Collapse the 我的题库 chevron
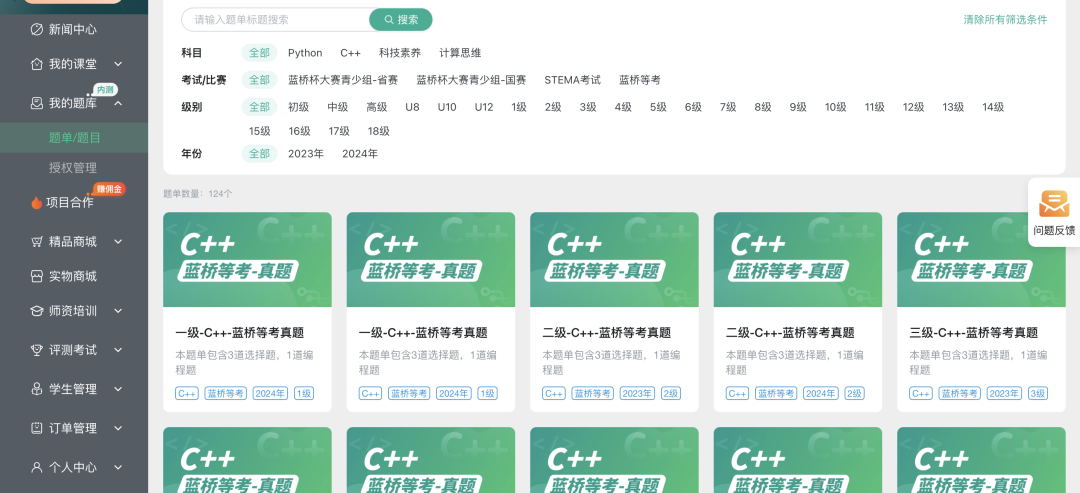Screen dimensions: 1080x493 pos(118,103)
